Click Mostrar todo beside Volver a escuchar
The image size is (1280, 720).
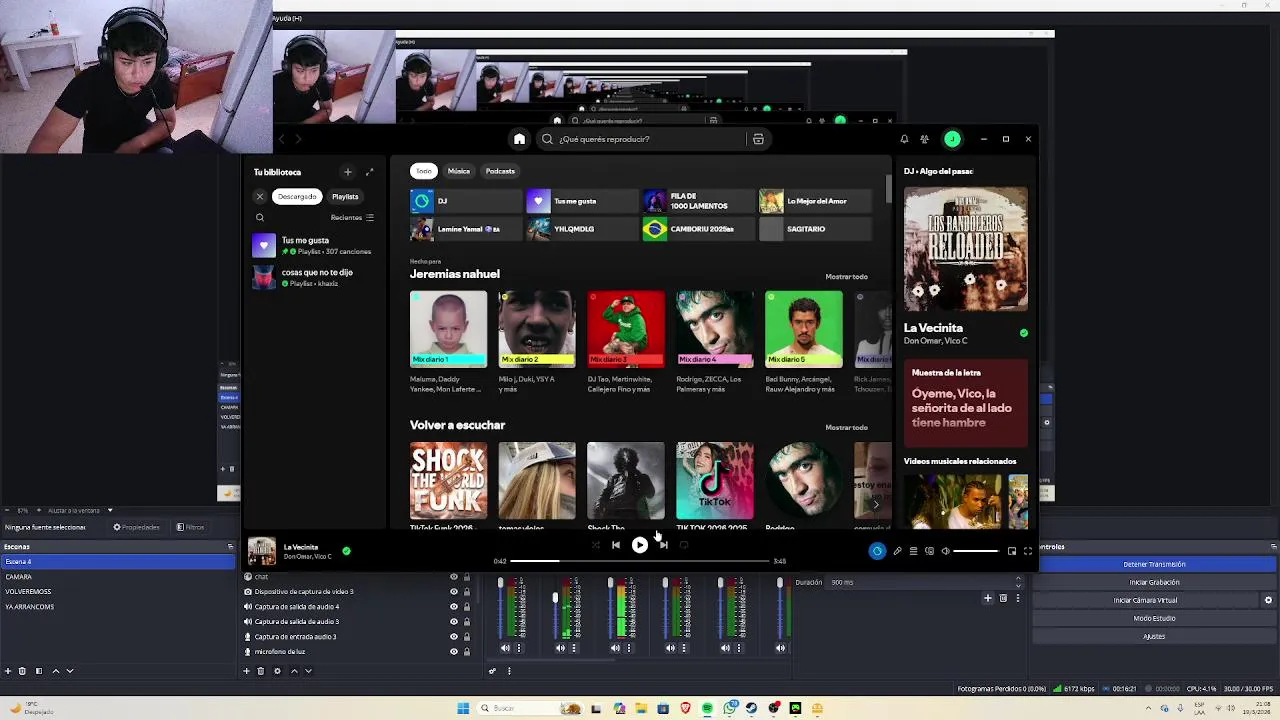(x=846, y=428)
